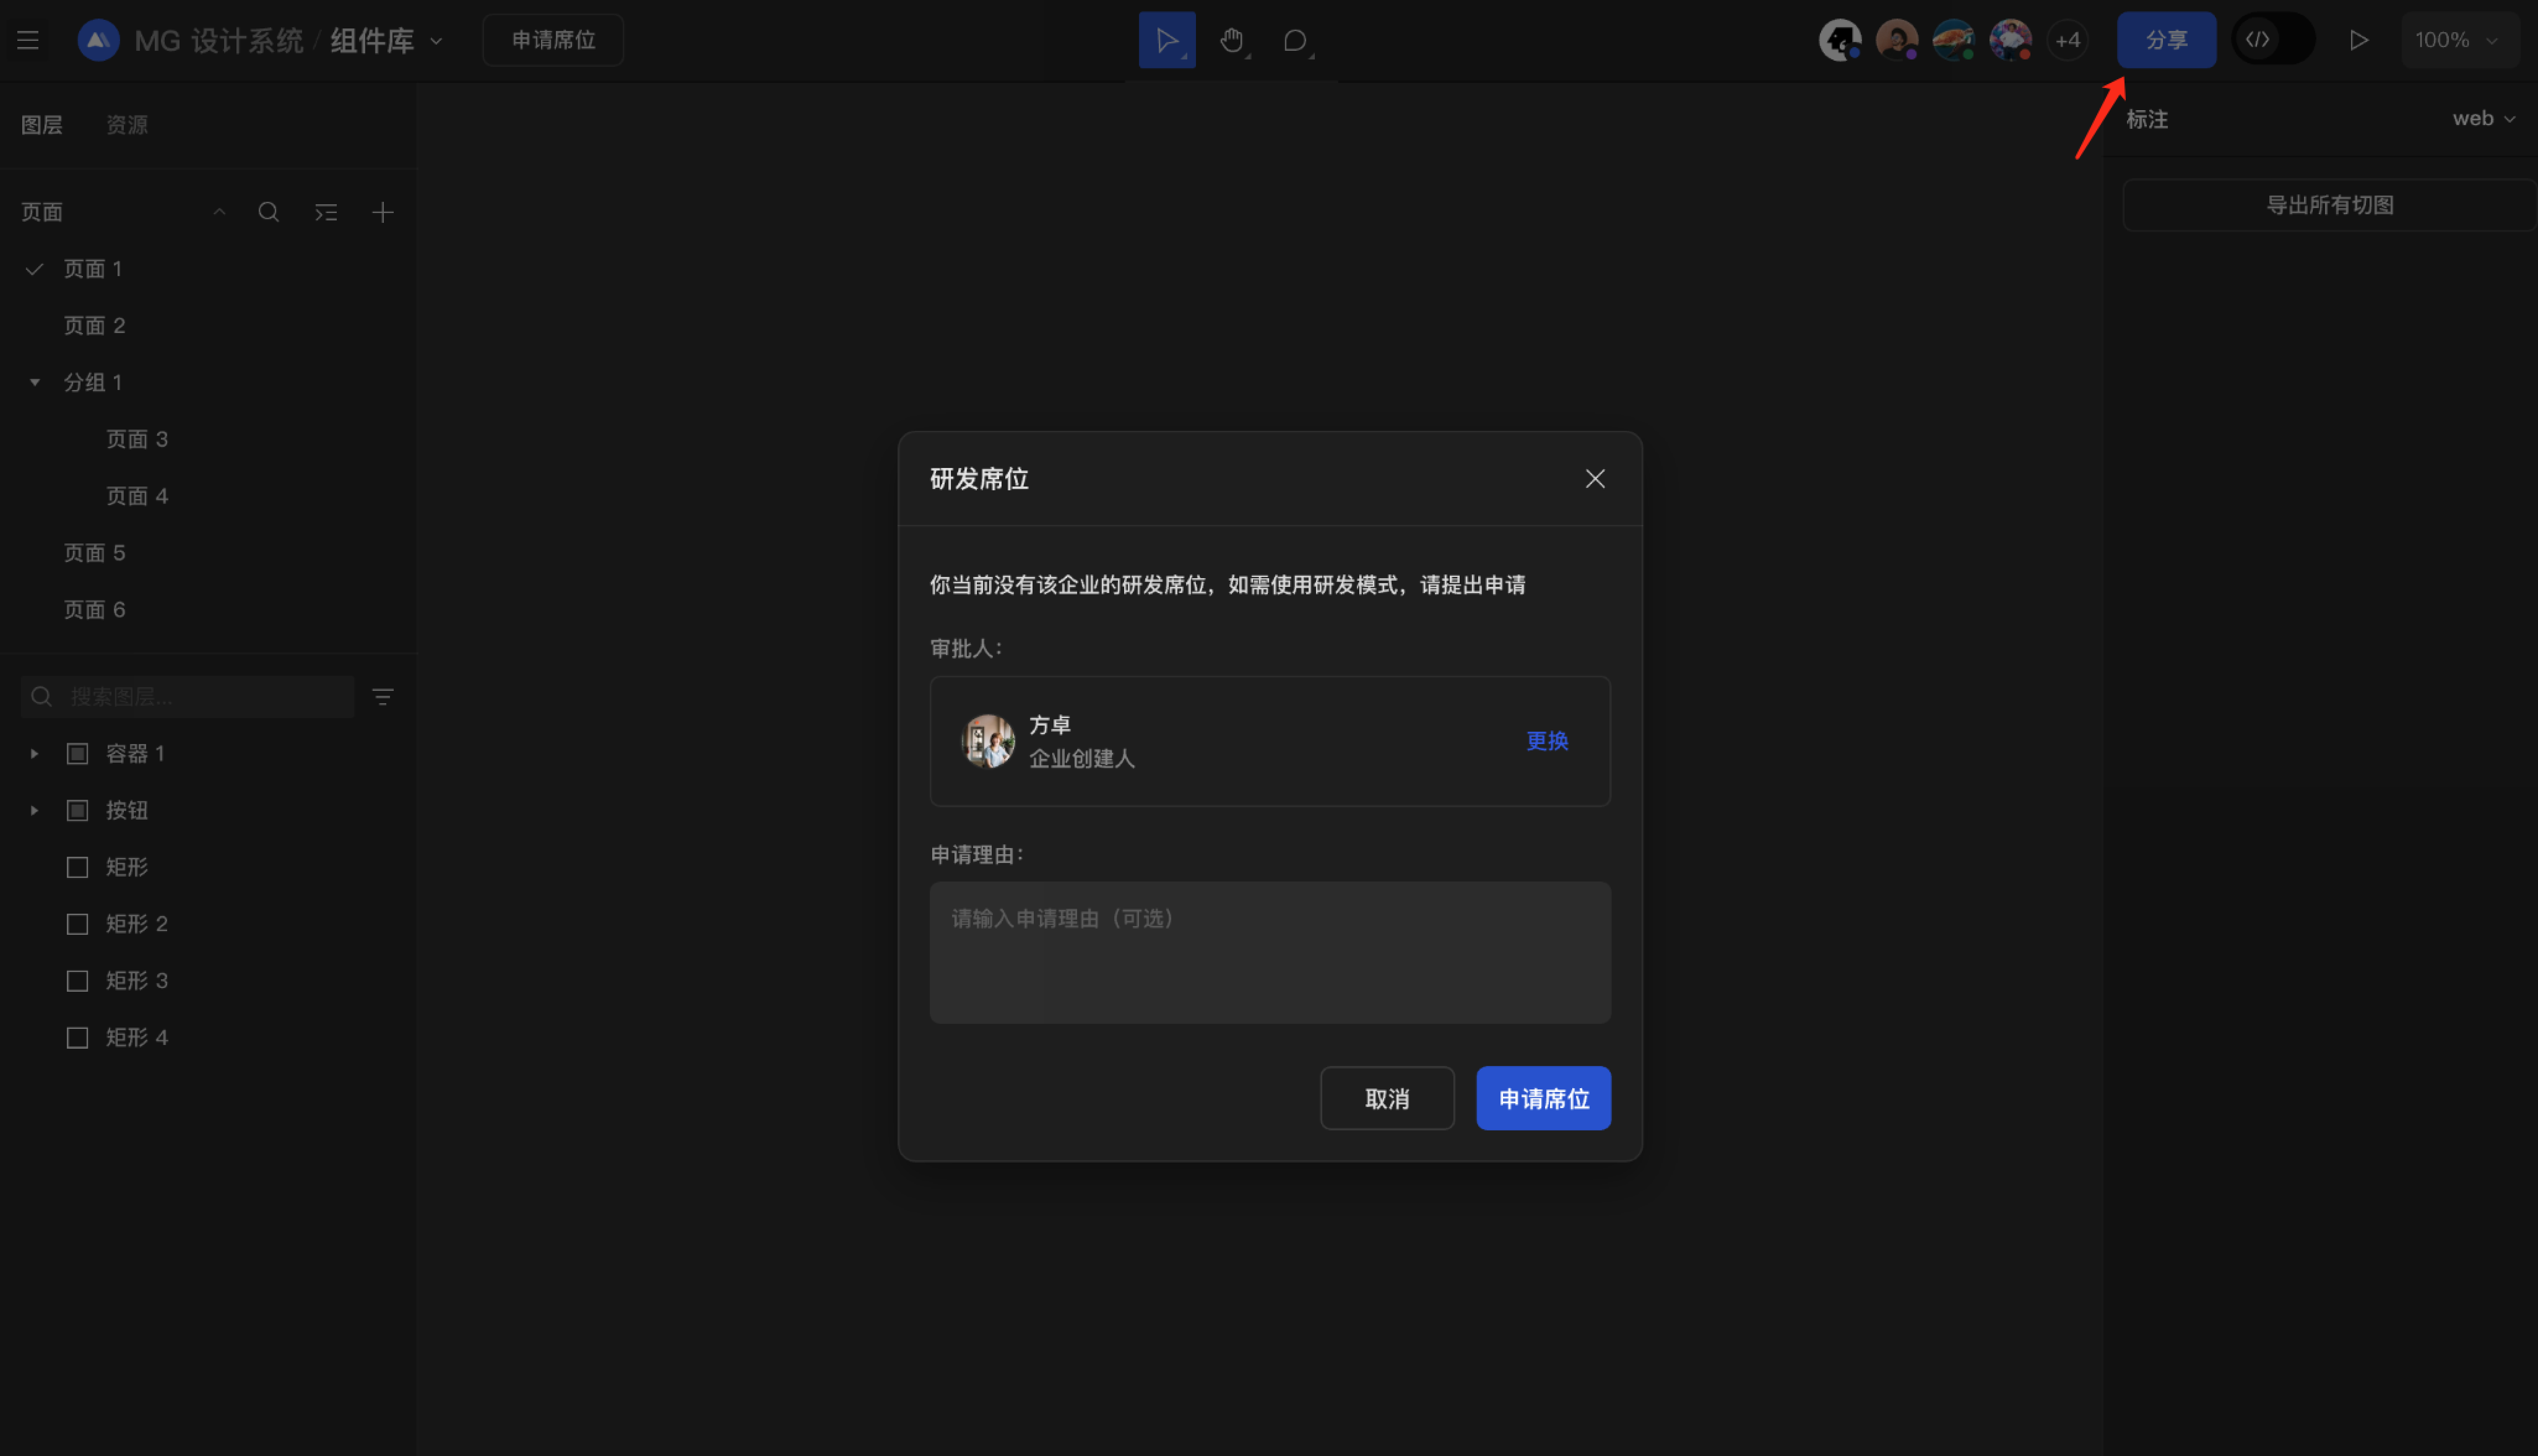
Task: Select the move/pointer tool
Action: pyautogui.click(x=1167, y=40)
